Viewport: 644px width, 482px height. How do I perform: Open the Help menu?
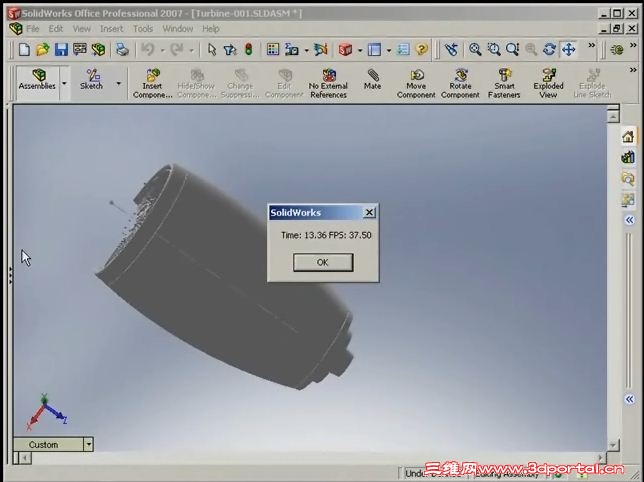tap(210, 29)
